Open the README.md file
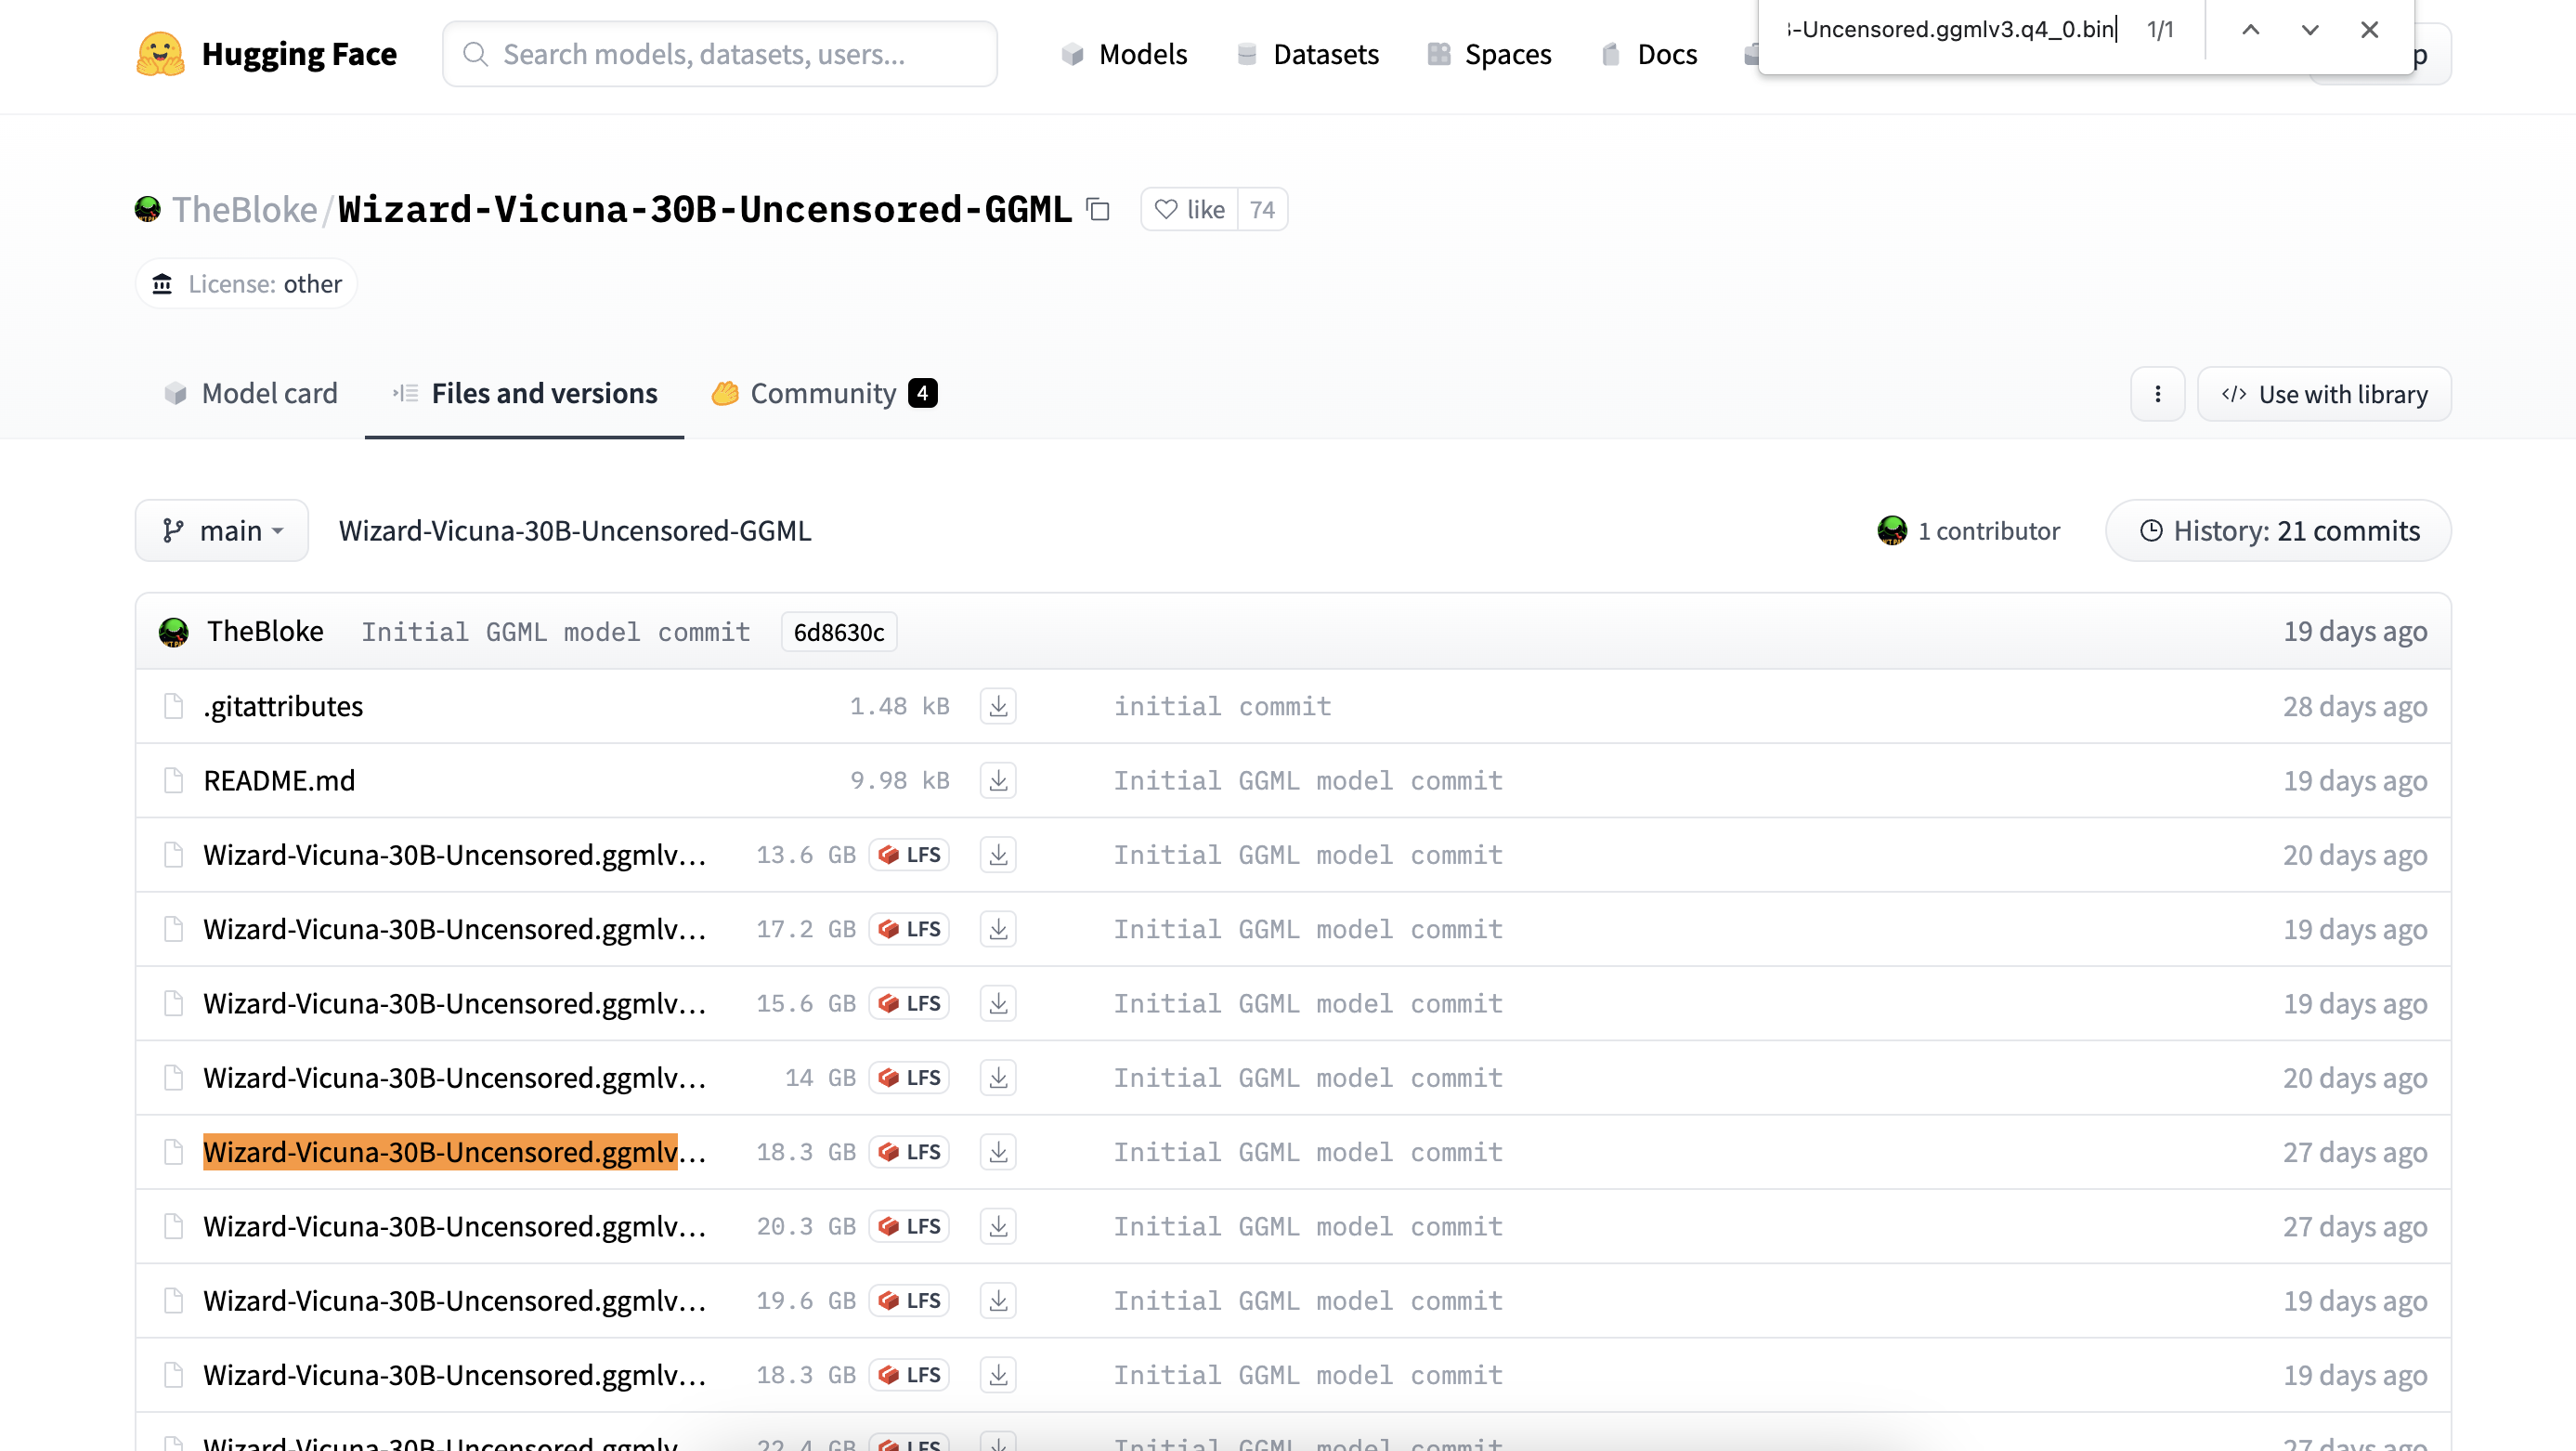The width and height of the screenshot is (2576, 1451). pos(279,780)
